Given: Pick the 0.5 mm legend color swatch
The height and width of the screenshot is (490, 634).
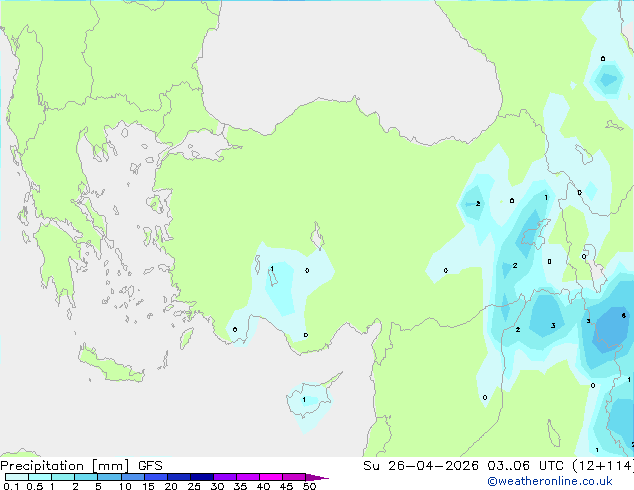Looking at the screenshot, I should 40,477.
